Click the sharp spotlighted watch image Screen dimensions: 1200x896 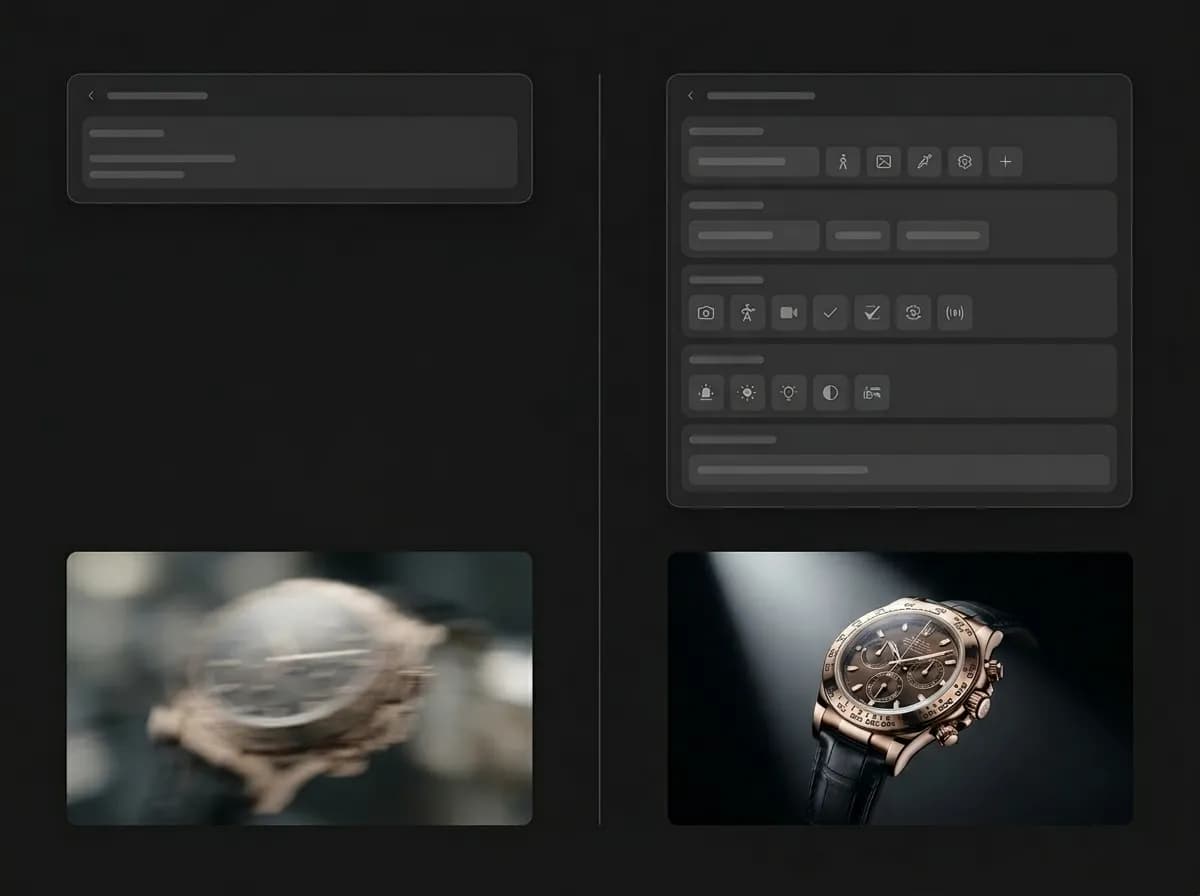pyautogui.click(x=900, y=688)
